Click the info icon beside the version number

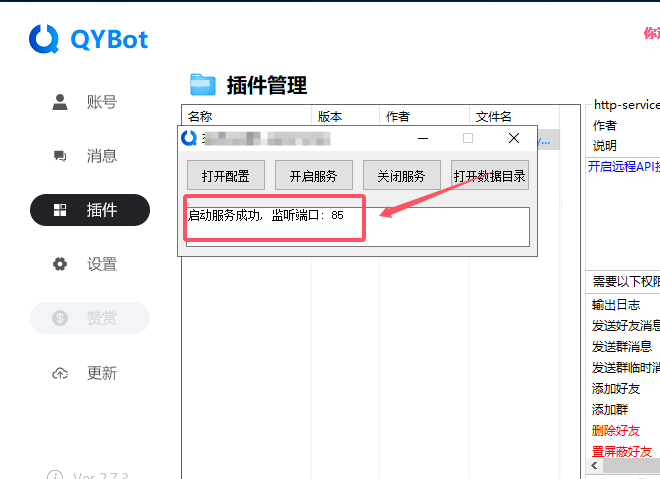[55, 476]
